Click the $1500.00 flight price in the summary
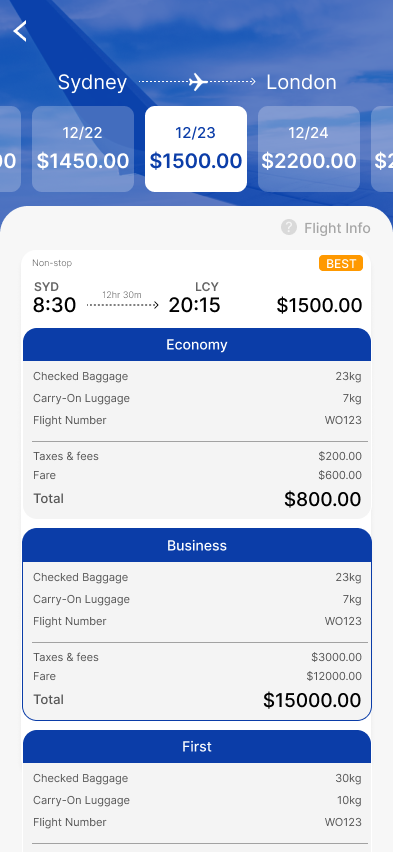The height and width of the screenshot is (852, 393). point(319,305)
